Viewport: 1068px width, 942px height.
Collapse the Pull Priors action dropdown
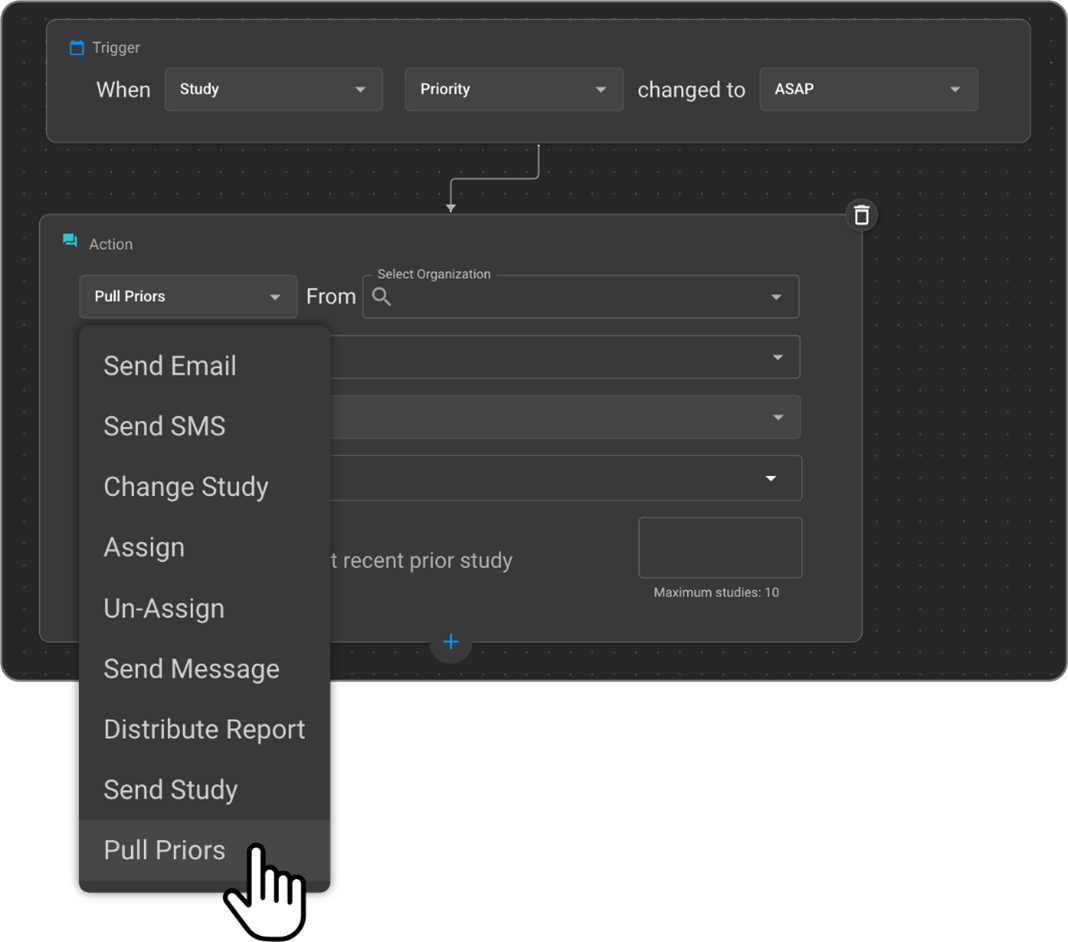click(188, 297)
